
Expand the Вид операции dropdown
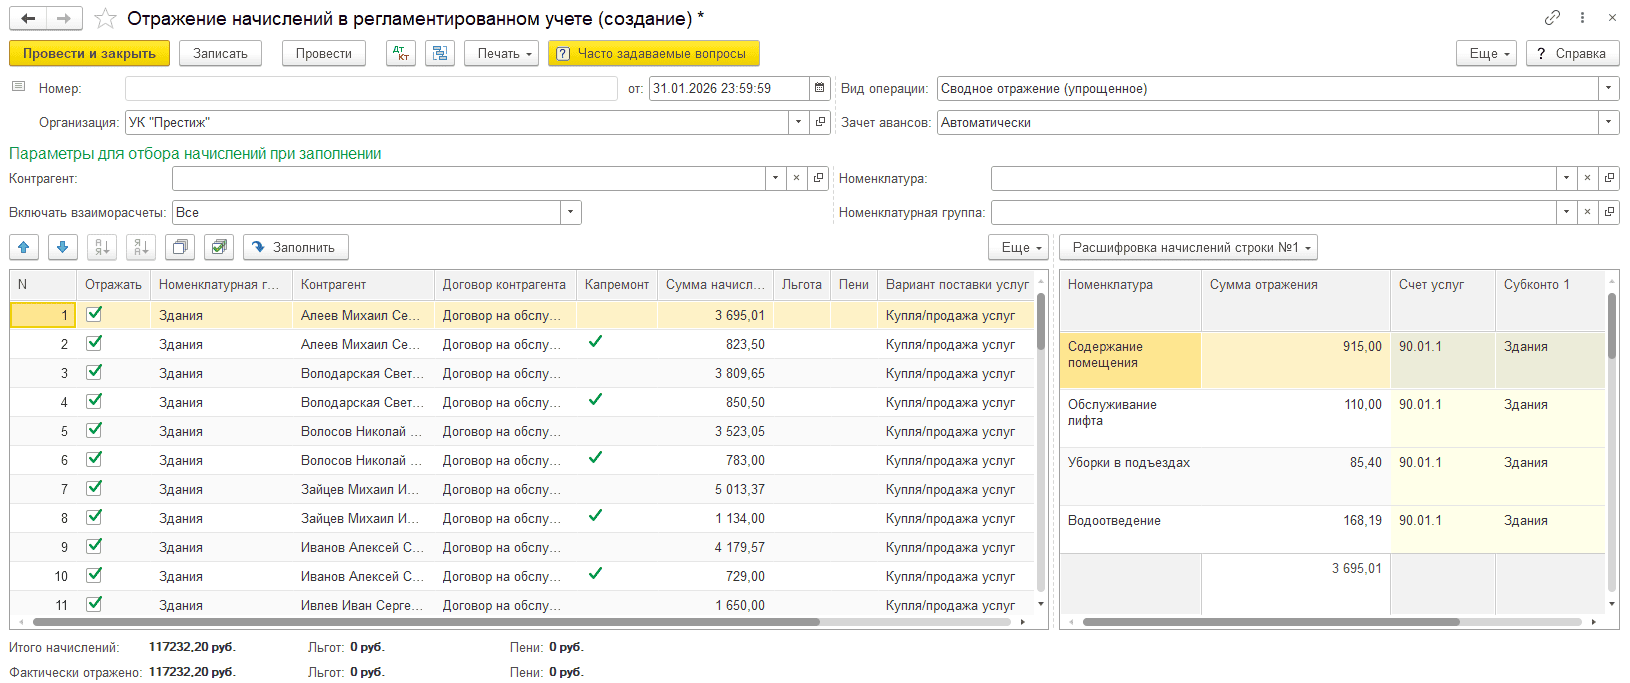1608,88
